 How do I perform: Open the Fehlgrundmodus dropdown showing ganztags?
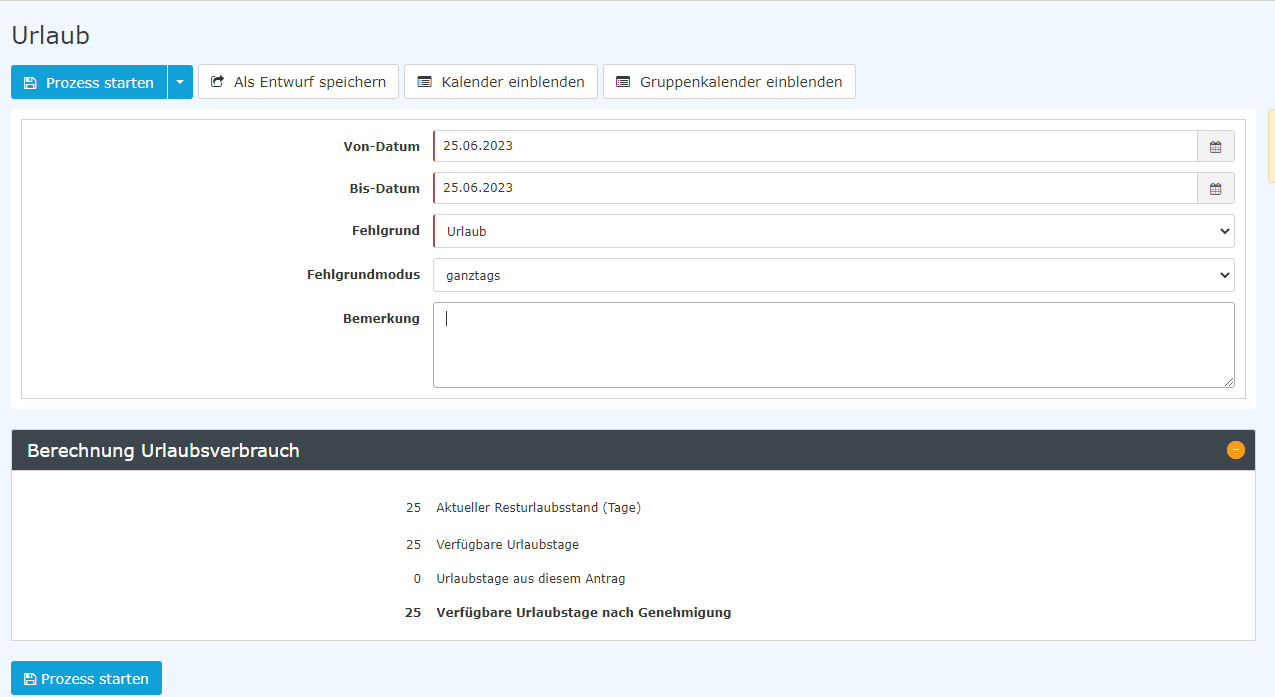(x=833, y=275)
